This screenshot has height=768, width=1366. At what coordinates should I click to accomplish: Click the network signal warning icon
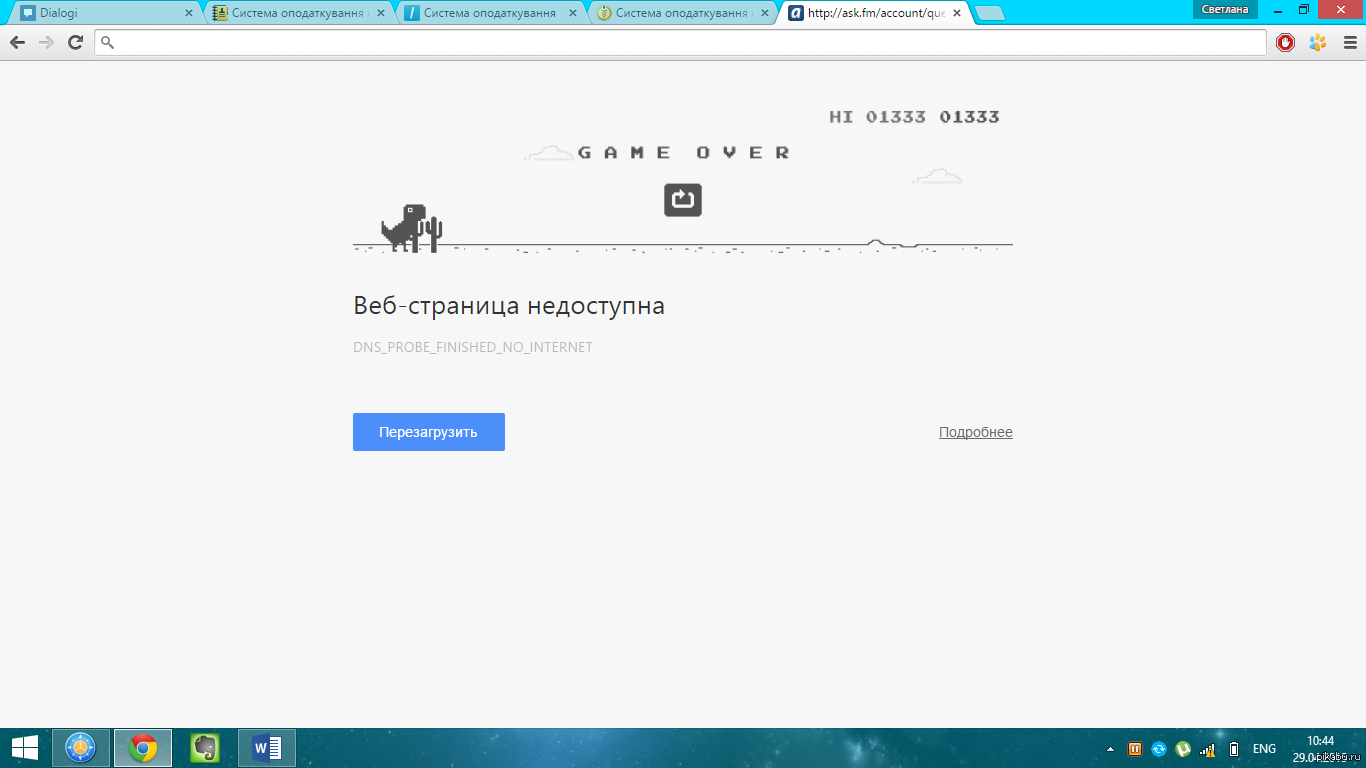pyautogui.click(x=1208, y=748)
